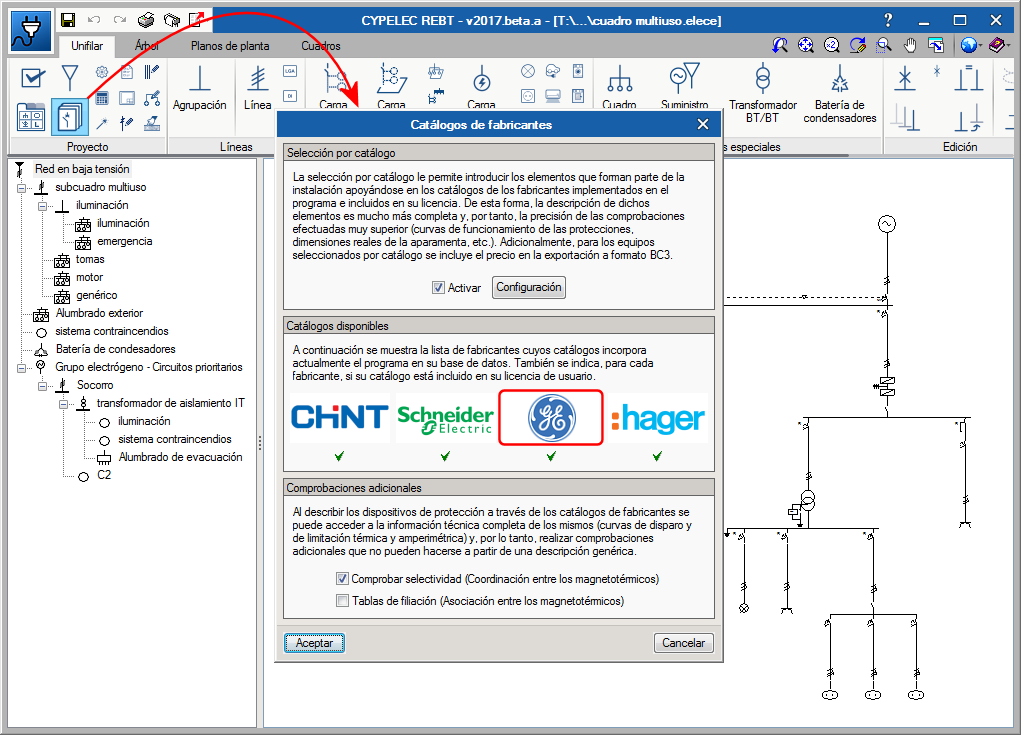The width and height of the screenshot is (1021, 735).
Task: Click the question mark help button in title bar
Action: click(888, 20)
